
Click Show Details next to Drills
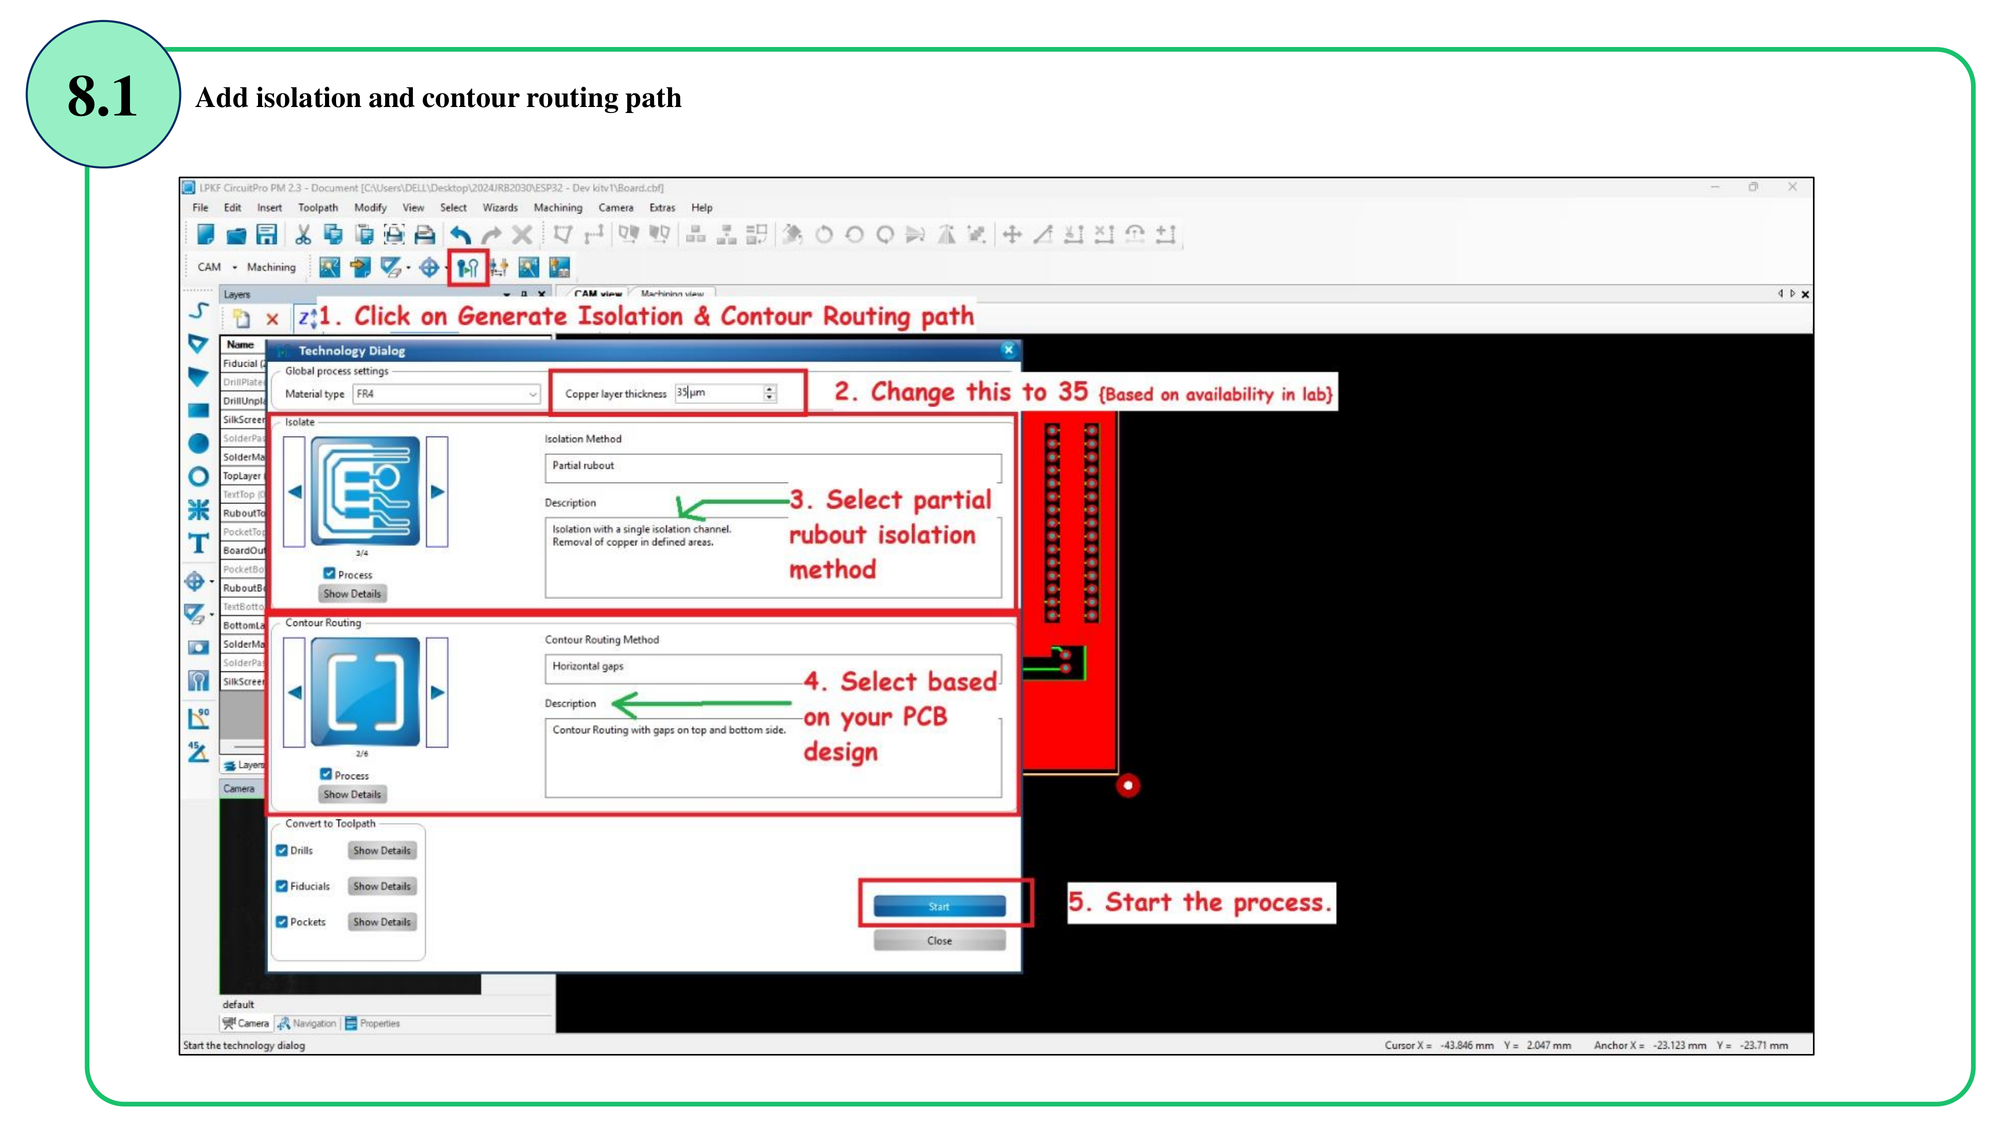point(382,851)
